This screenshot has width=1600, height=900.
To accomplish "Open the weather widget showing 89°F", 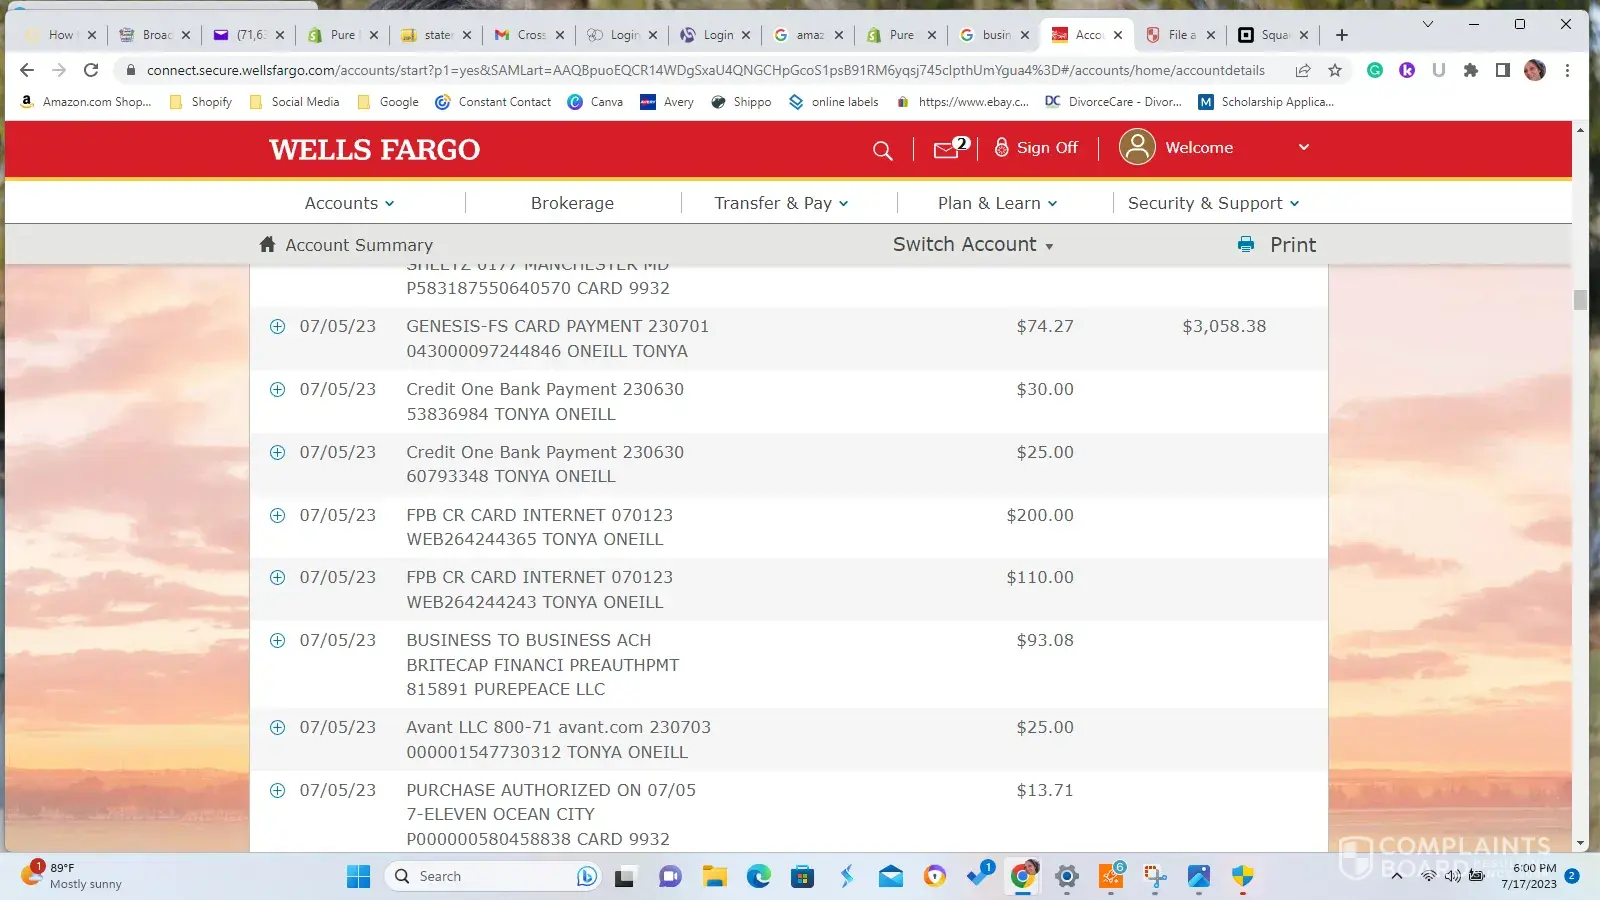I will point(72,876).
